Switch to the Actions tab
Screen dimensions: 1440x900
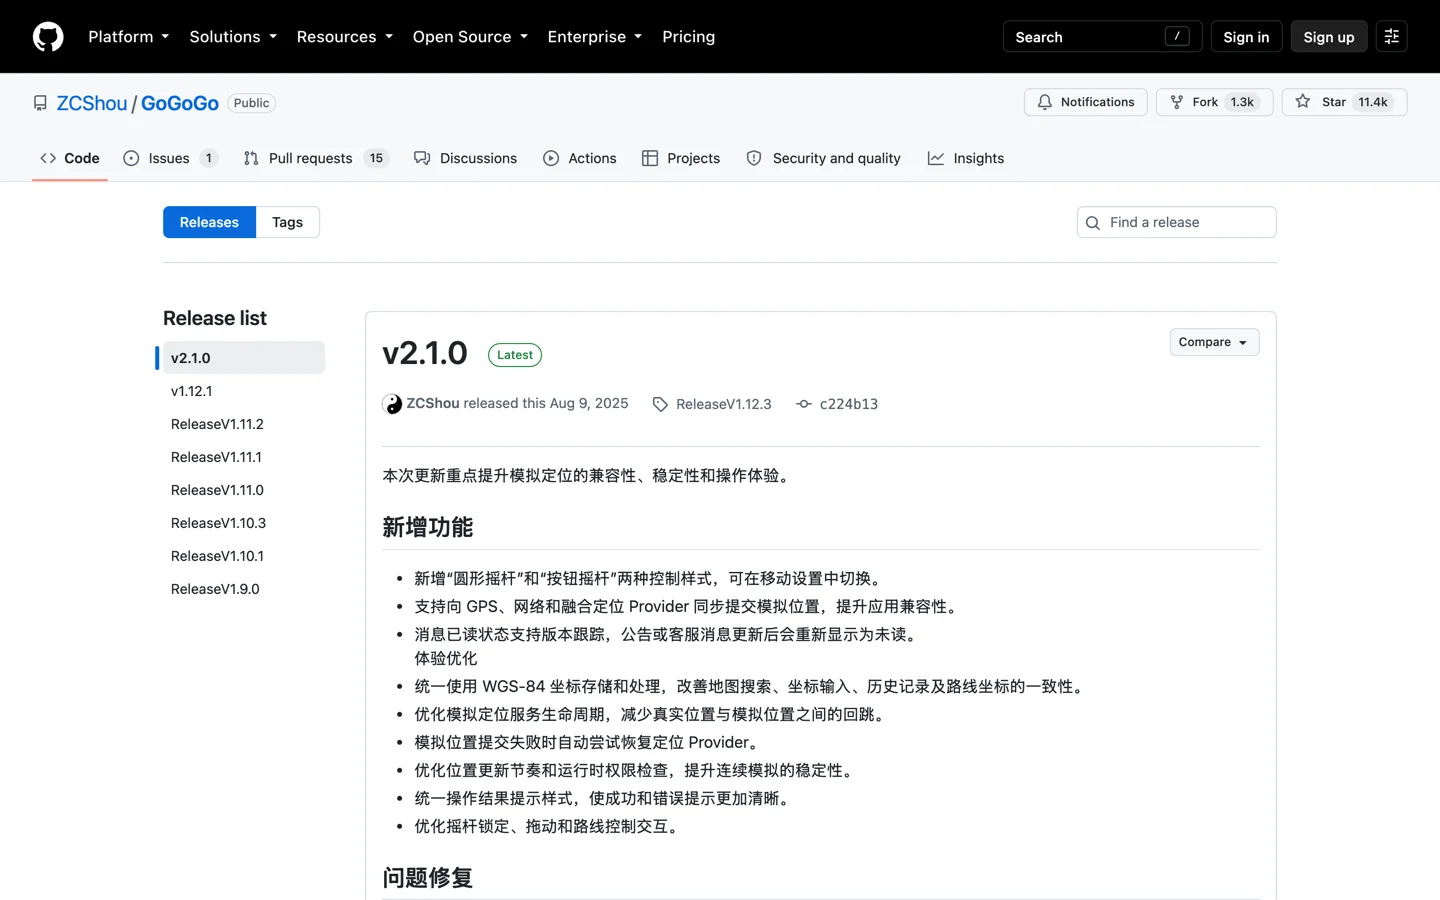click(x=580, y=158)
